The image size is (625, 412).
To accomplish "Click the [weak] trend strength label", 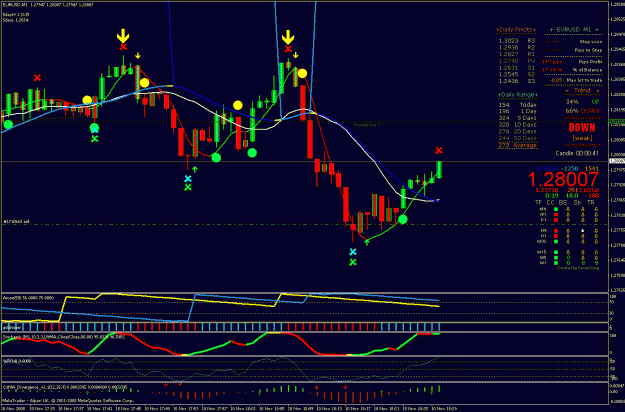I will pos(582,138).
